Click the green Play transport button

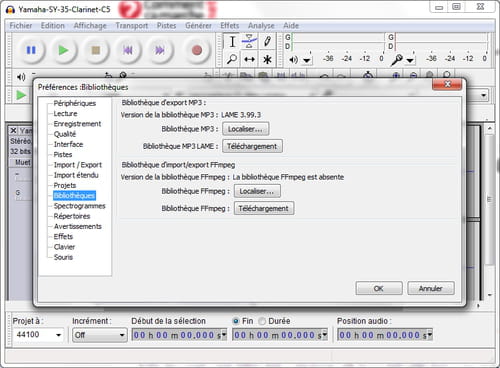coord(63,50)
